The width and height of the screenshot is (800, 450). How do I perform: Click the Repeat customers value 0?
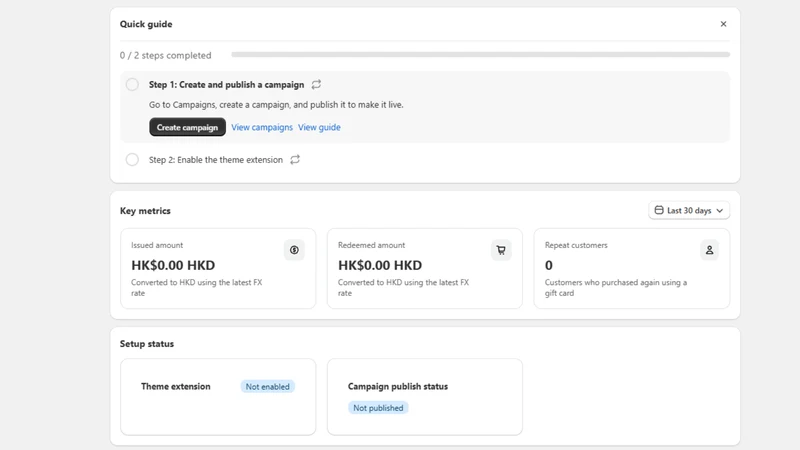point(548,265)
